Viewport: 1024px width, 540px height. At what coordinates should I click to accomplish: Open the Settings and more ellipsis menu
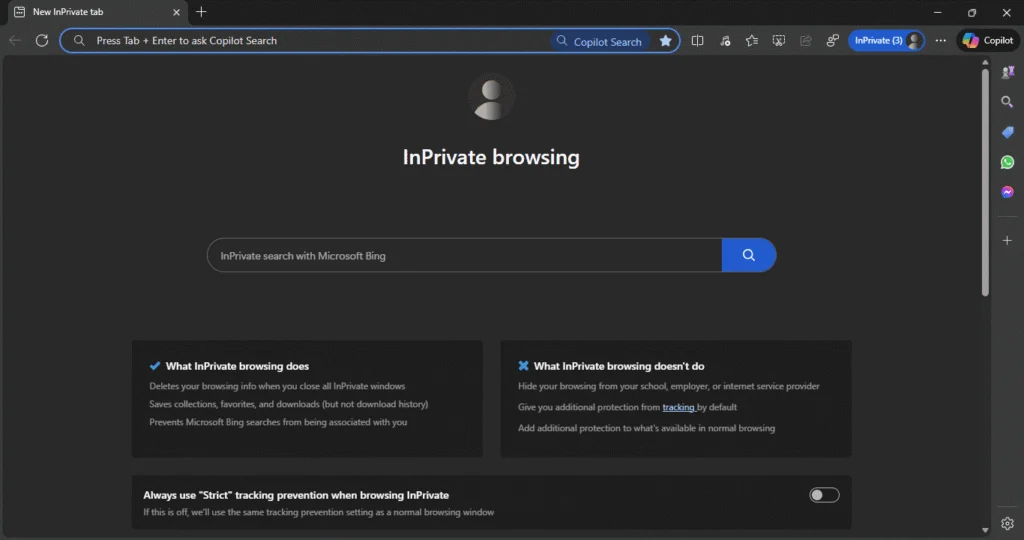940,41
